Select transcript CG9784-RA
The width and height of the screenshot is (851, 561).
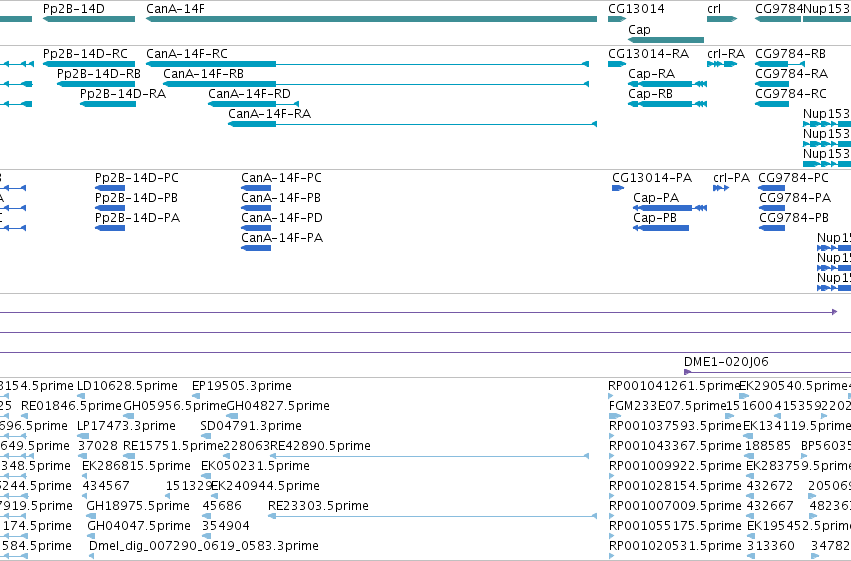[772, 84]
